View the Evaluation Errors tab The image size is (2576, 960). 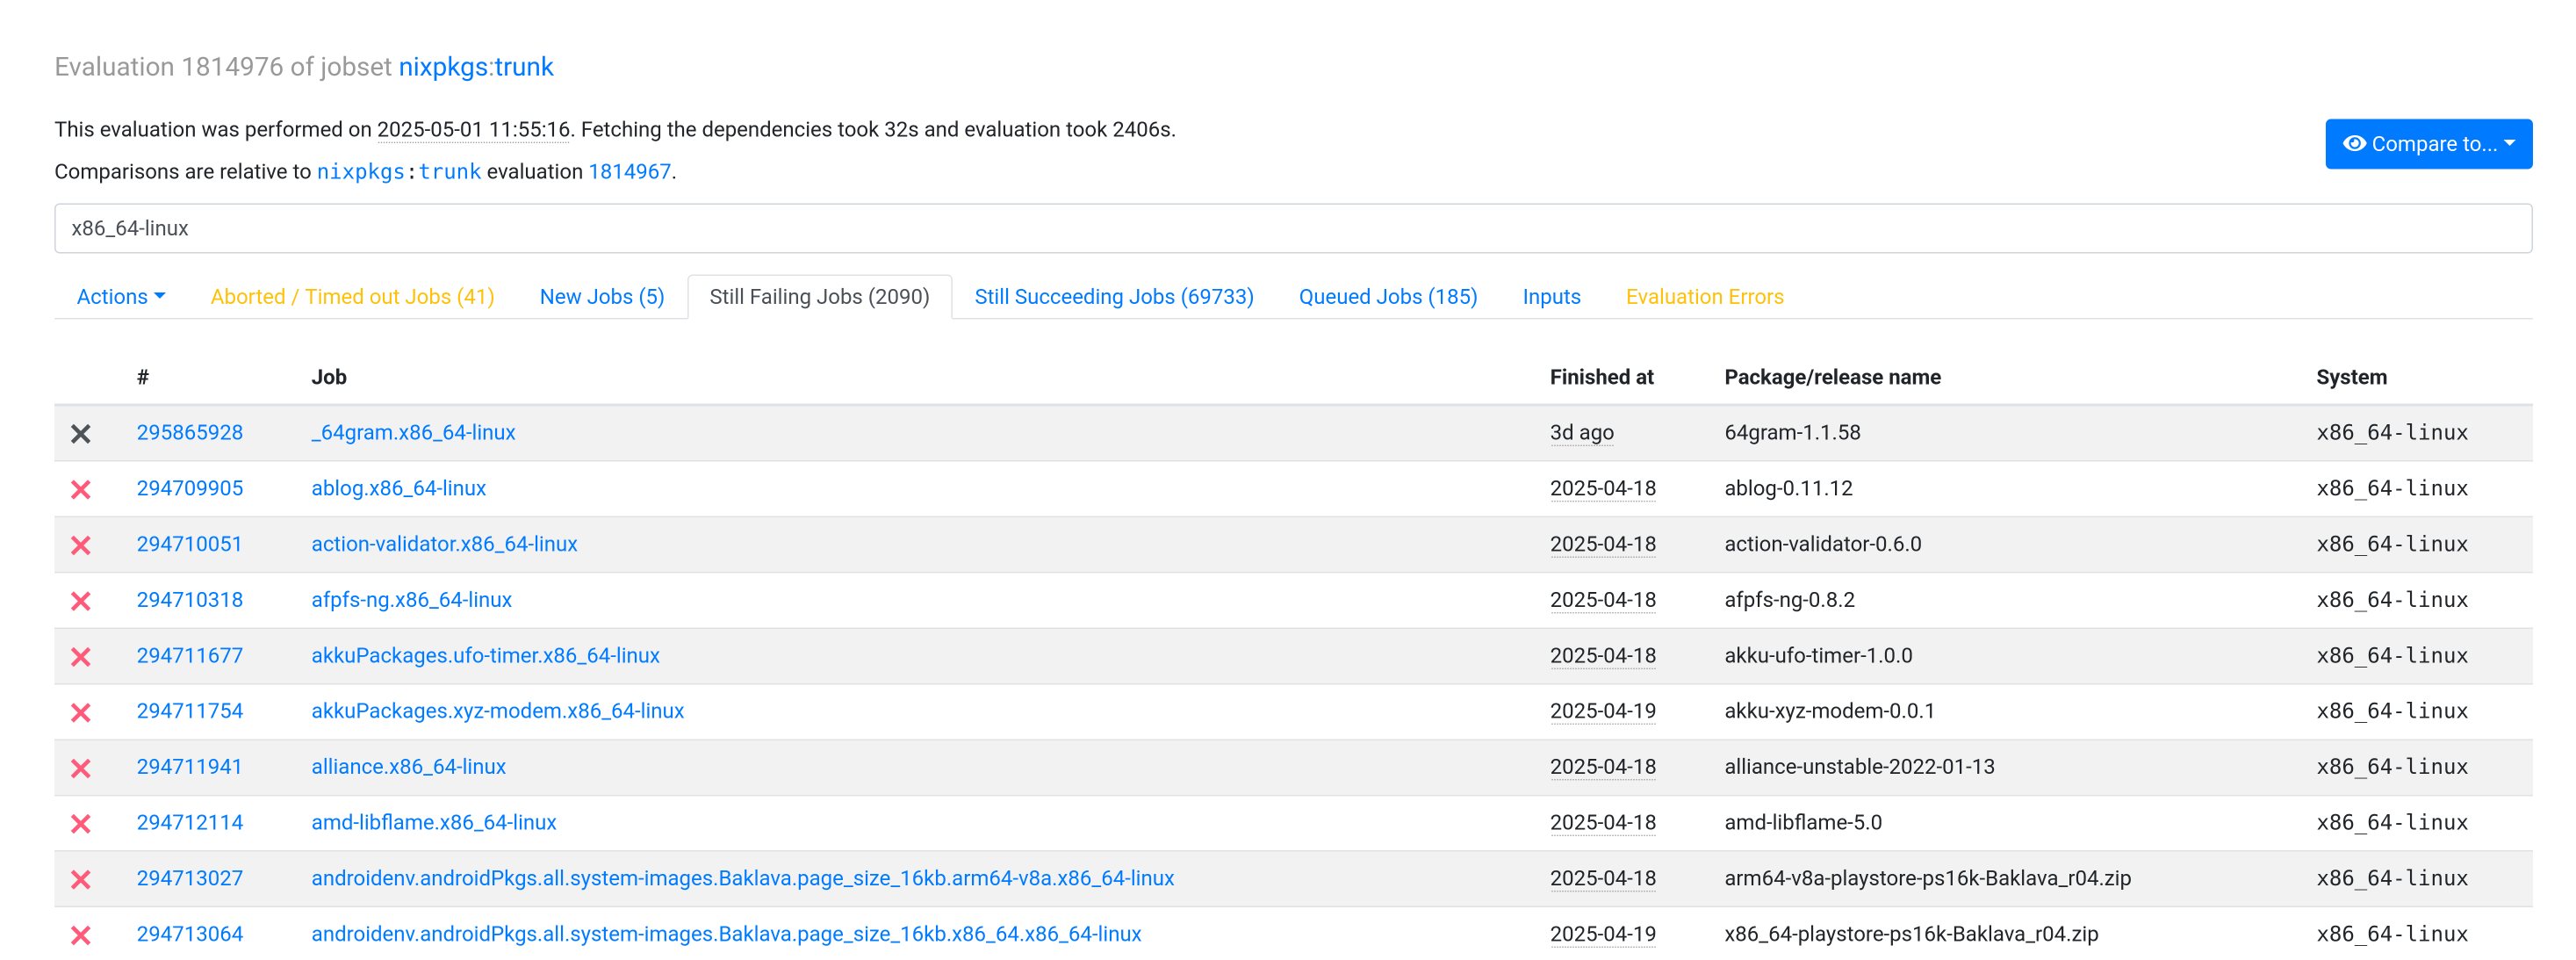tap(1704, 297)
